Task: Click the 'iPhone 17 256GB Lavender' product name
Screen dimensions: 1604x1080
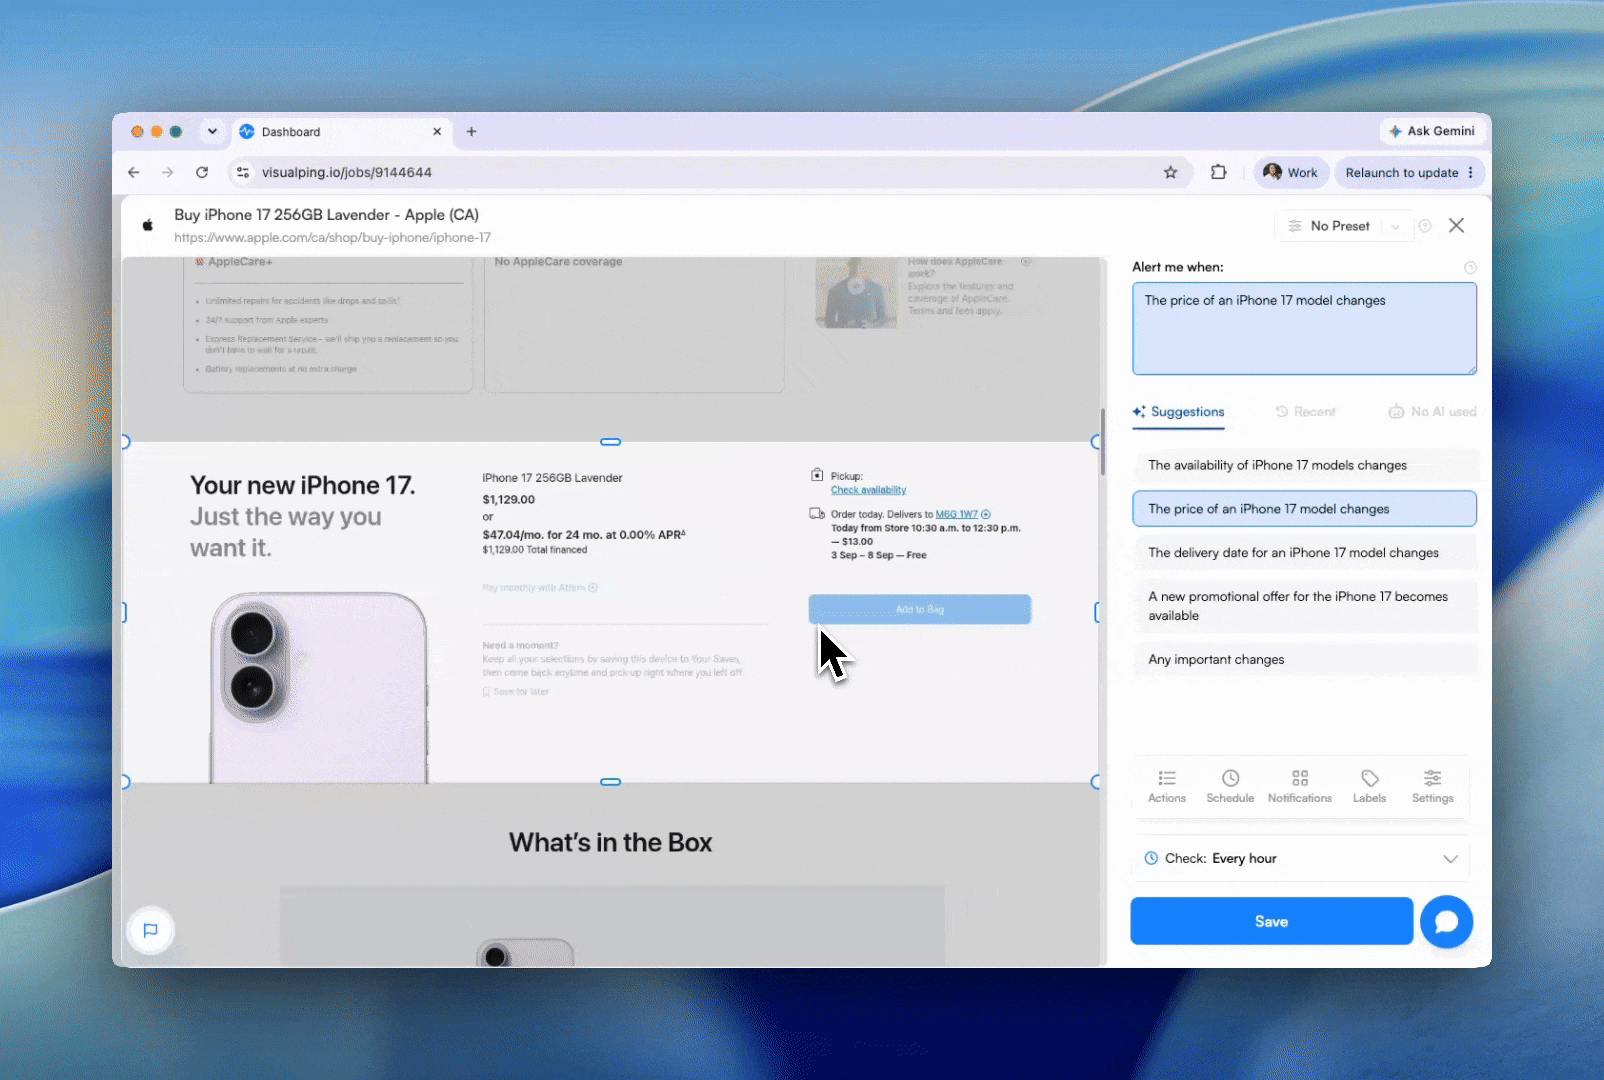Action: (x=552, y=478)
